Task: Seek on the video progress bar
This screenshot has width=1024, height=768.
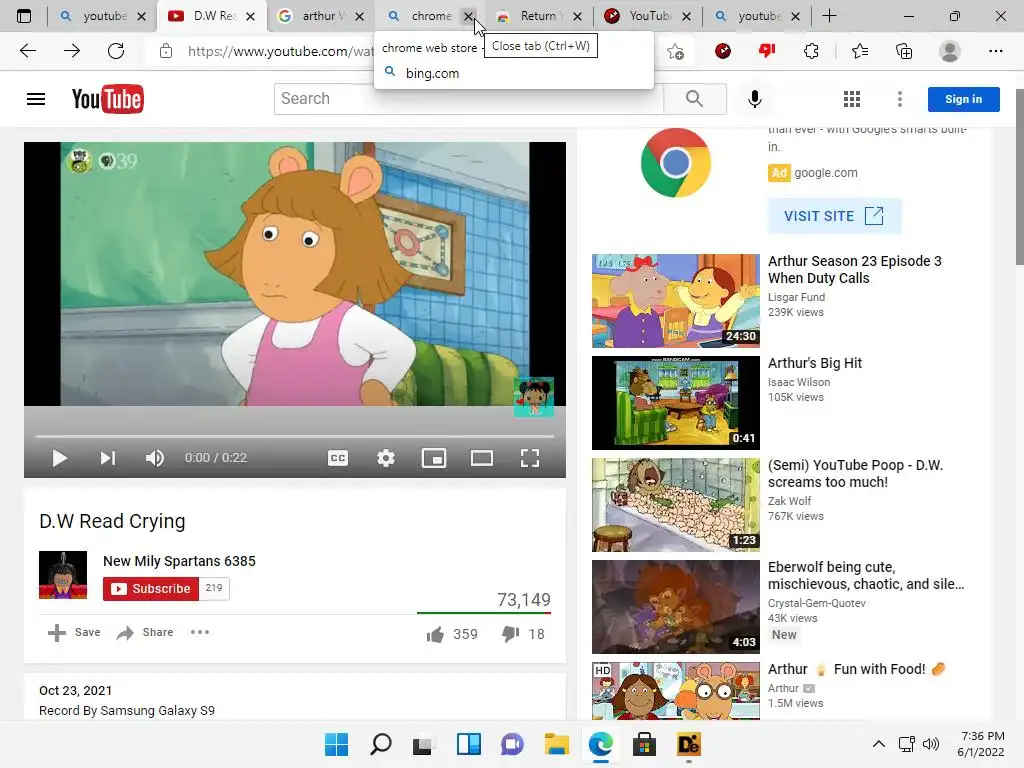Action: (x=295, y=436)
